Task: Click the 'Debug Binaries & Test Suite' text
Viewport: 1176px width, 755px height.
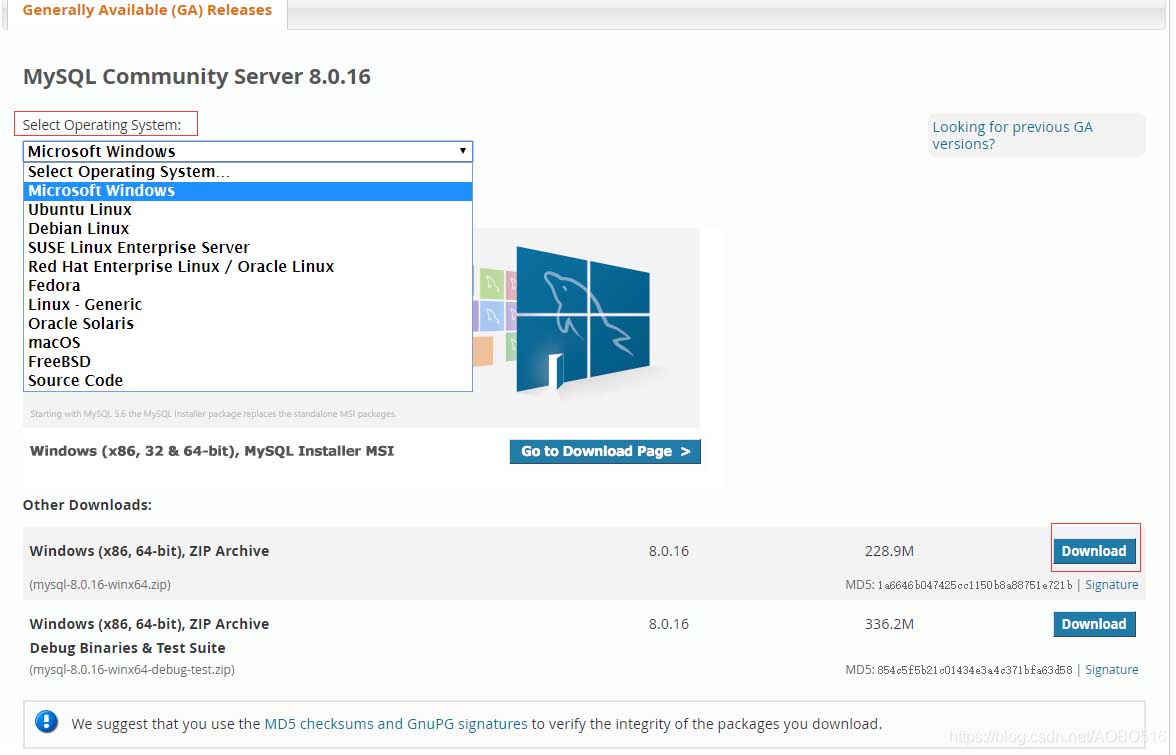Action: click(x=128, y=649)
